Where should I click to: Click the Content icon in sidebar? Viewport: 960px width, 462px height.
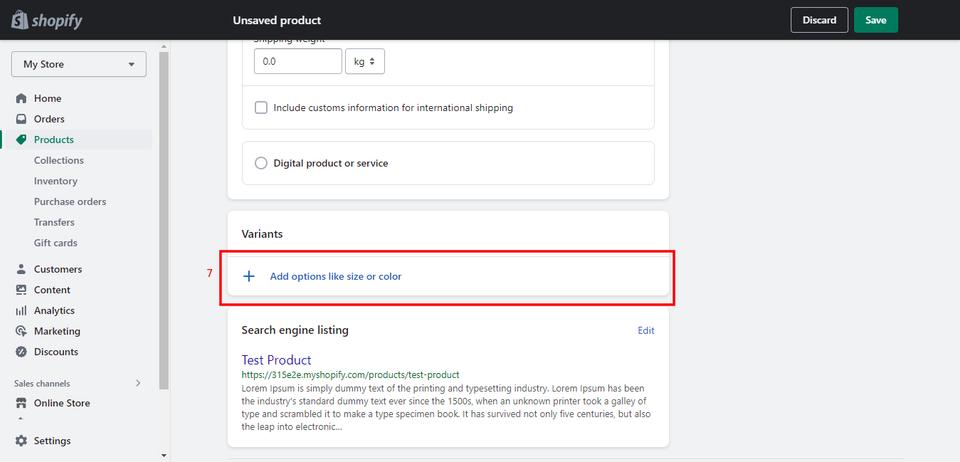point(21,289)
